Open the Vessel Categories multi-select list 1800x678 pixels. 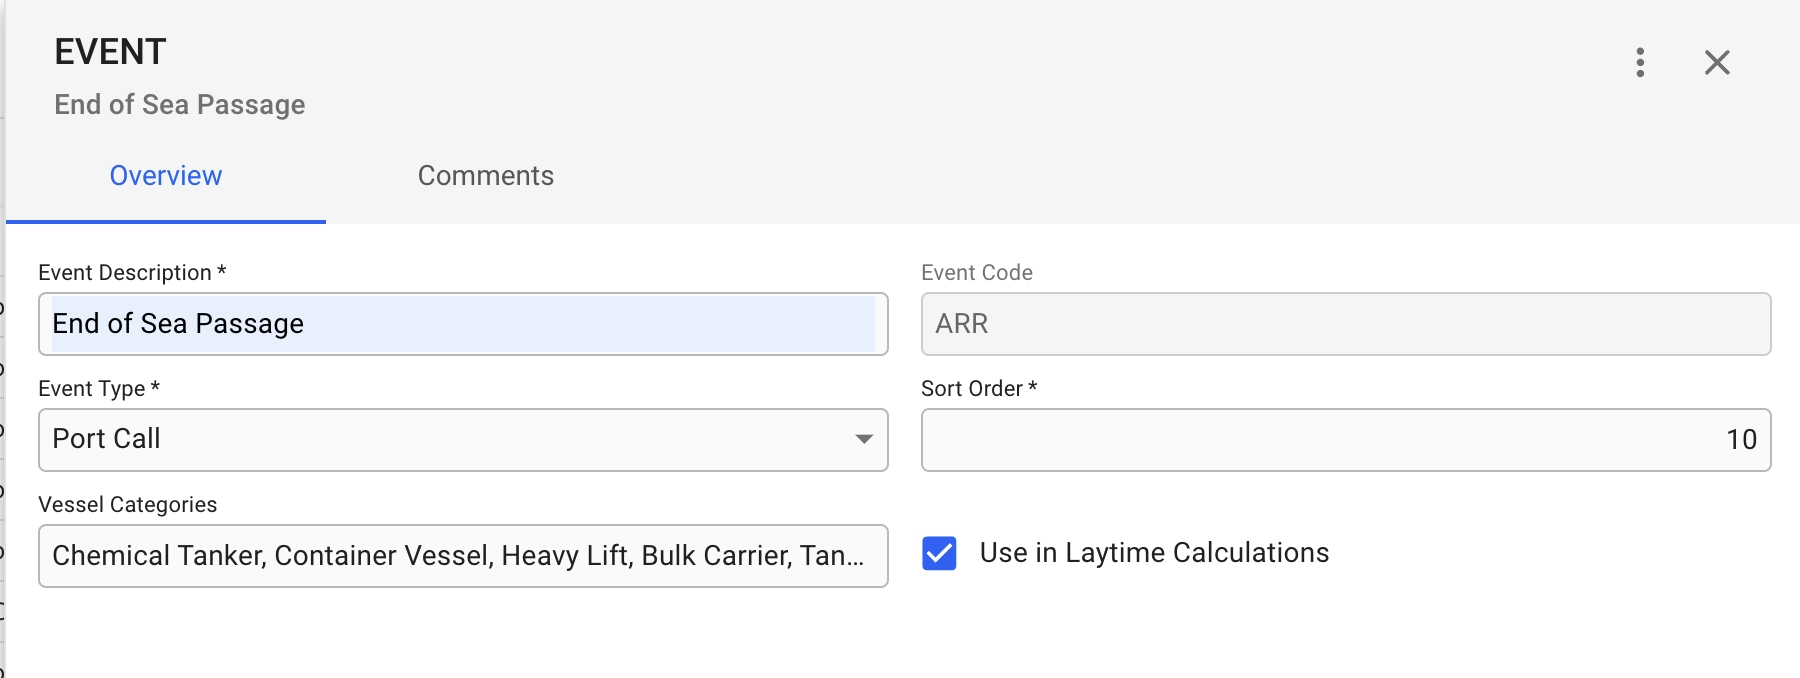[x=462, y=556]
